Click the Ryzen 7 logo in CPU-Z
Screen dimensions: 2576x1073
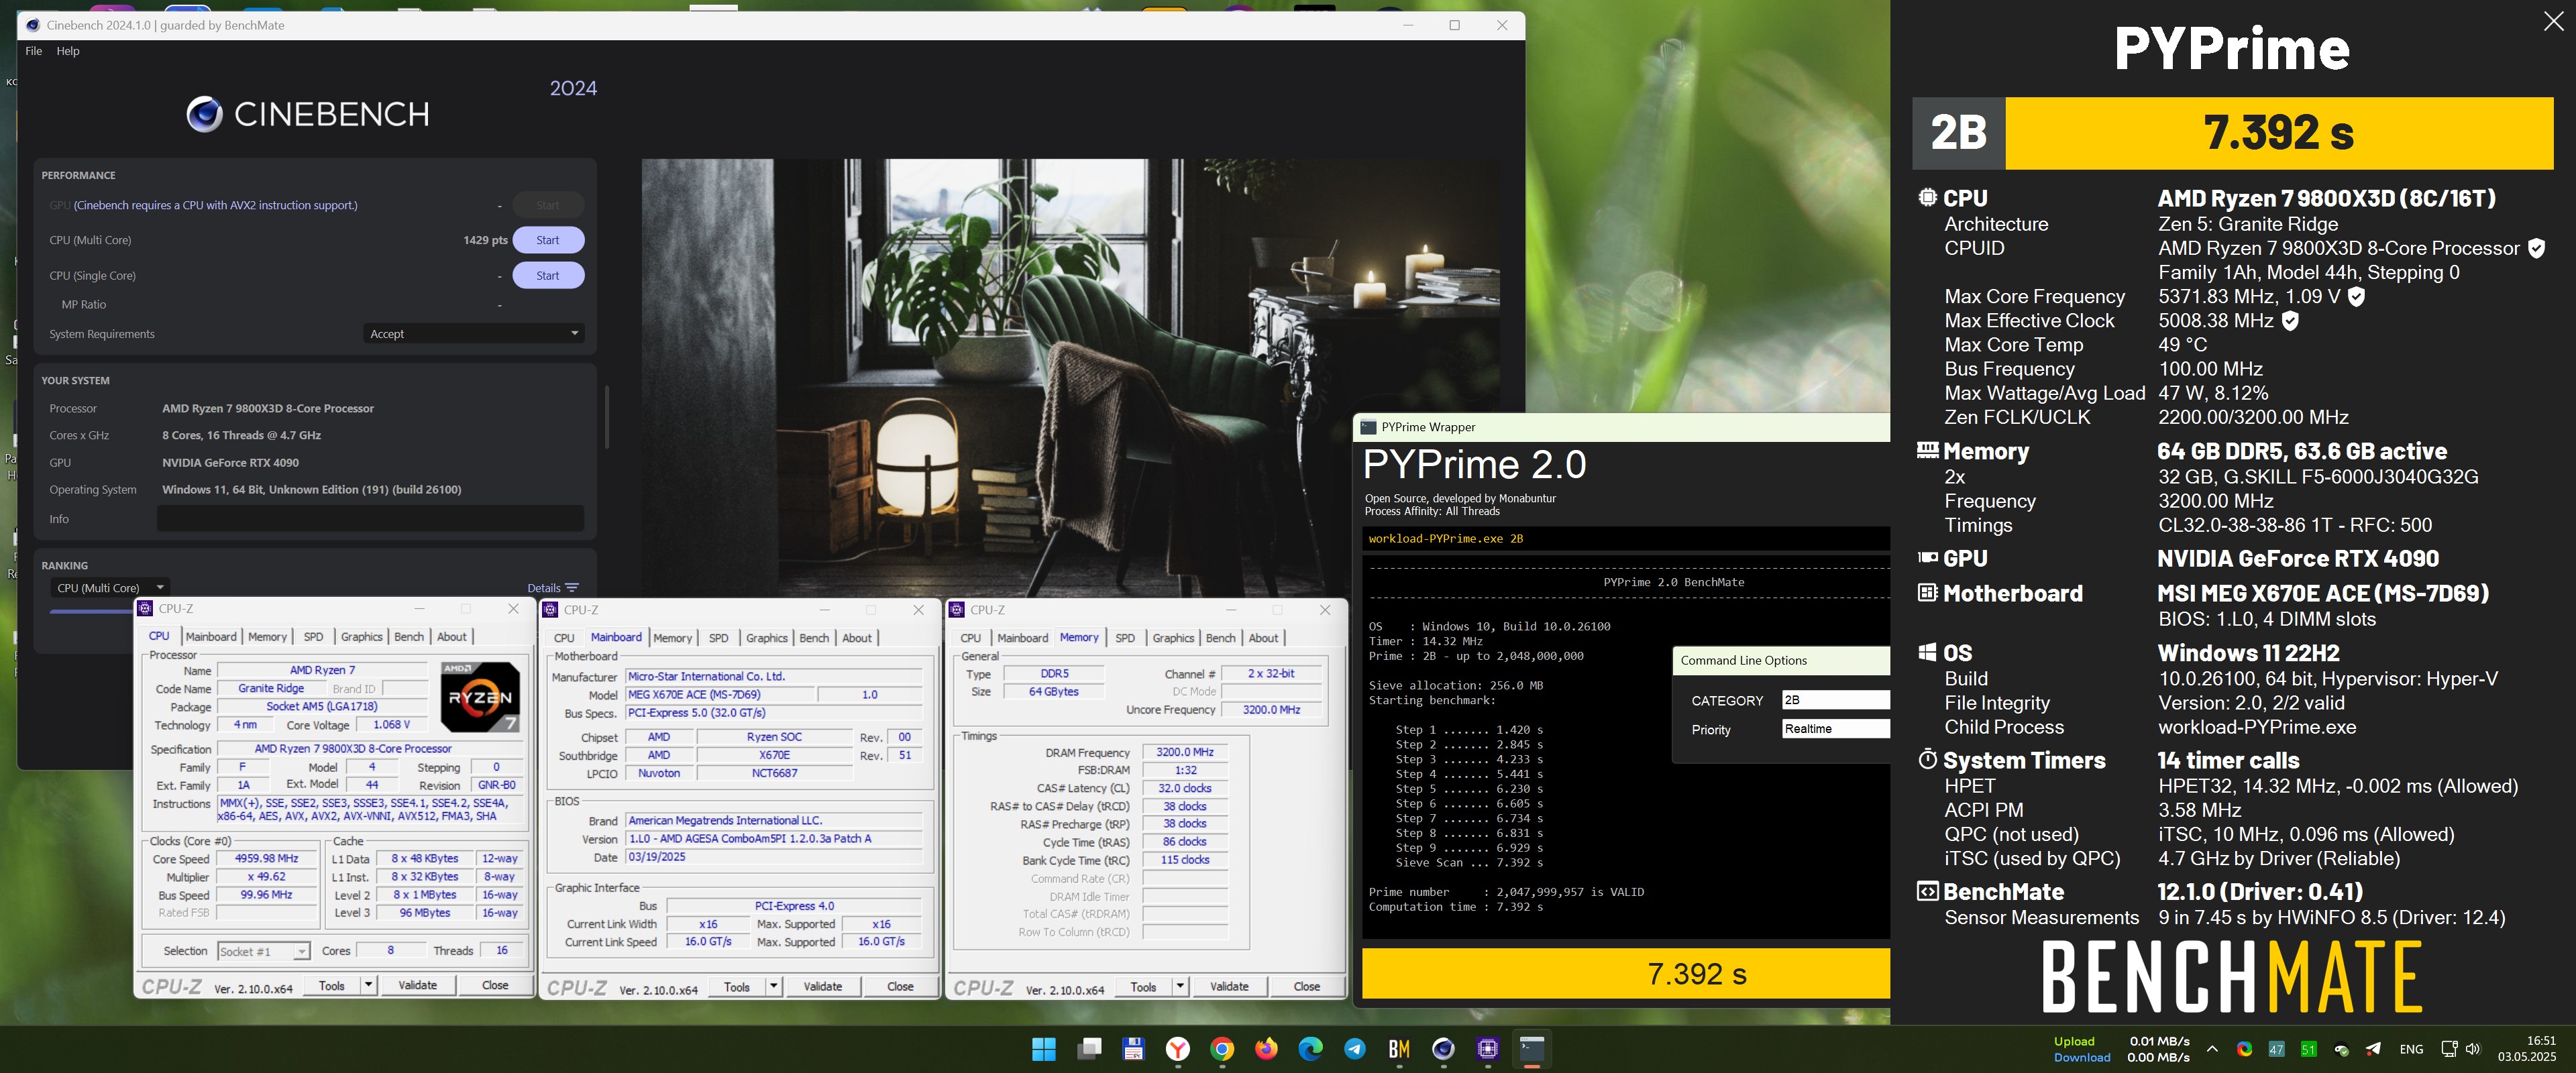pyautogui.click(x=480, y=696)
